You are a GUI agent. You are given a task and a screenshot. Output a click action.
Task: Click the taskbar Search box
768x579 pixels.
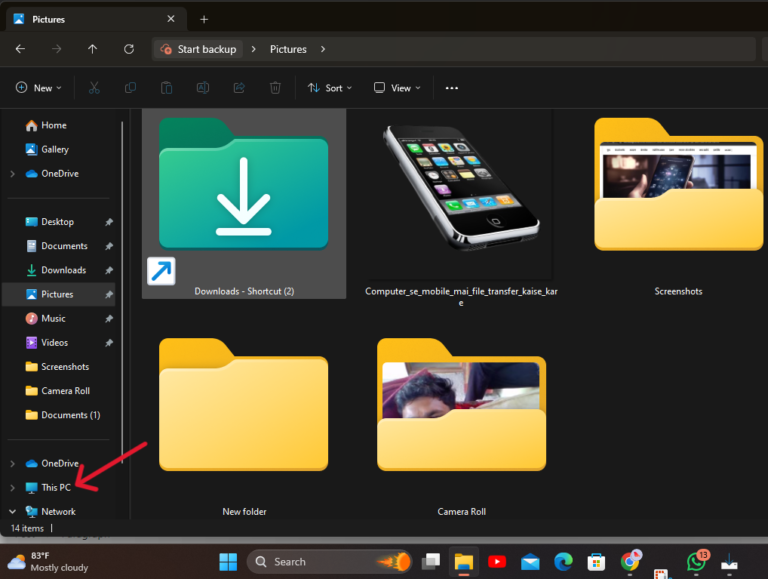(312, 562)
